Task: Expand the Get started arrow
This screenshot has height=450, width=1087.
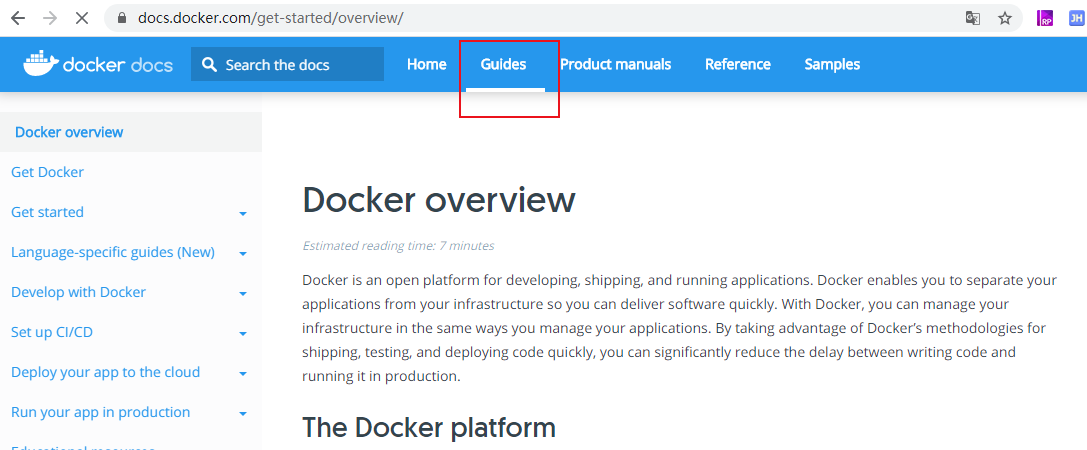Action: [243, 214]
